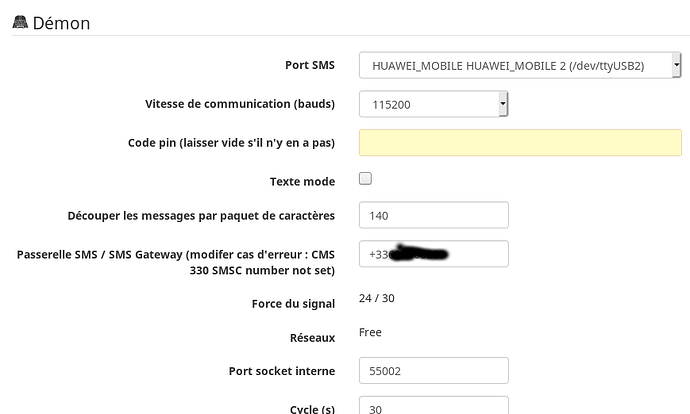Click the "Réseaux" label
The width and height of the screenshot is (690, 414).
click(310, 338)
